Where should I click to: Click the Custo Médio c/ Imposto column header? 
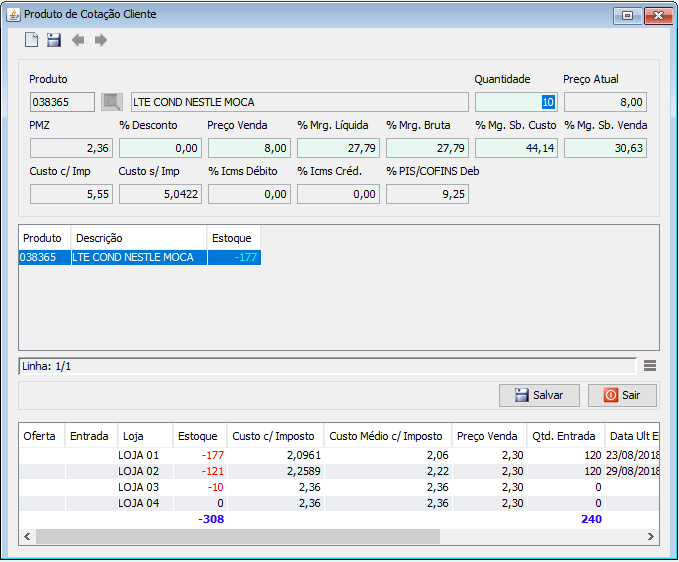[388, 436]
